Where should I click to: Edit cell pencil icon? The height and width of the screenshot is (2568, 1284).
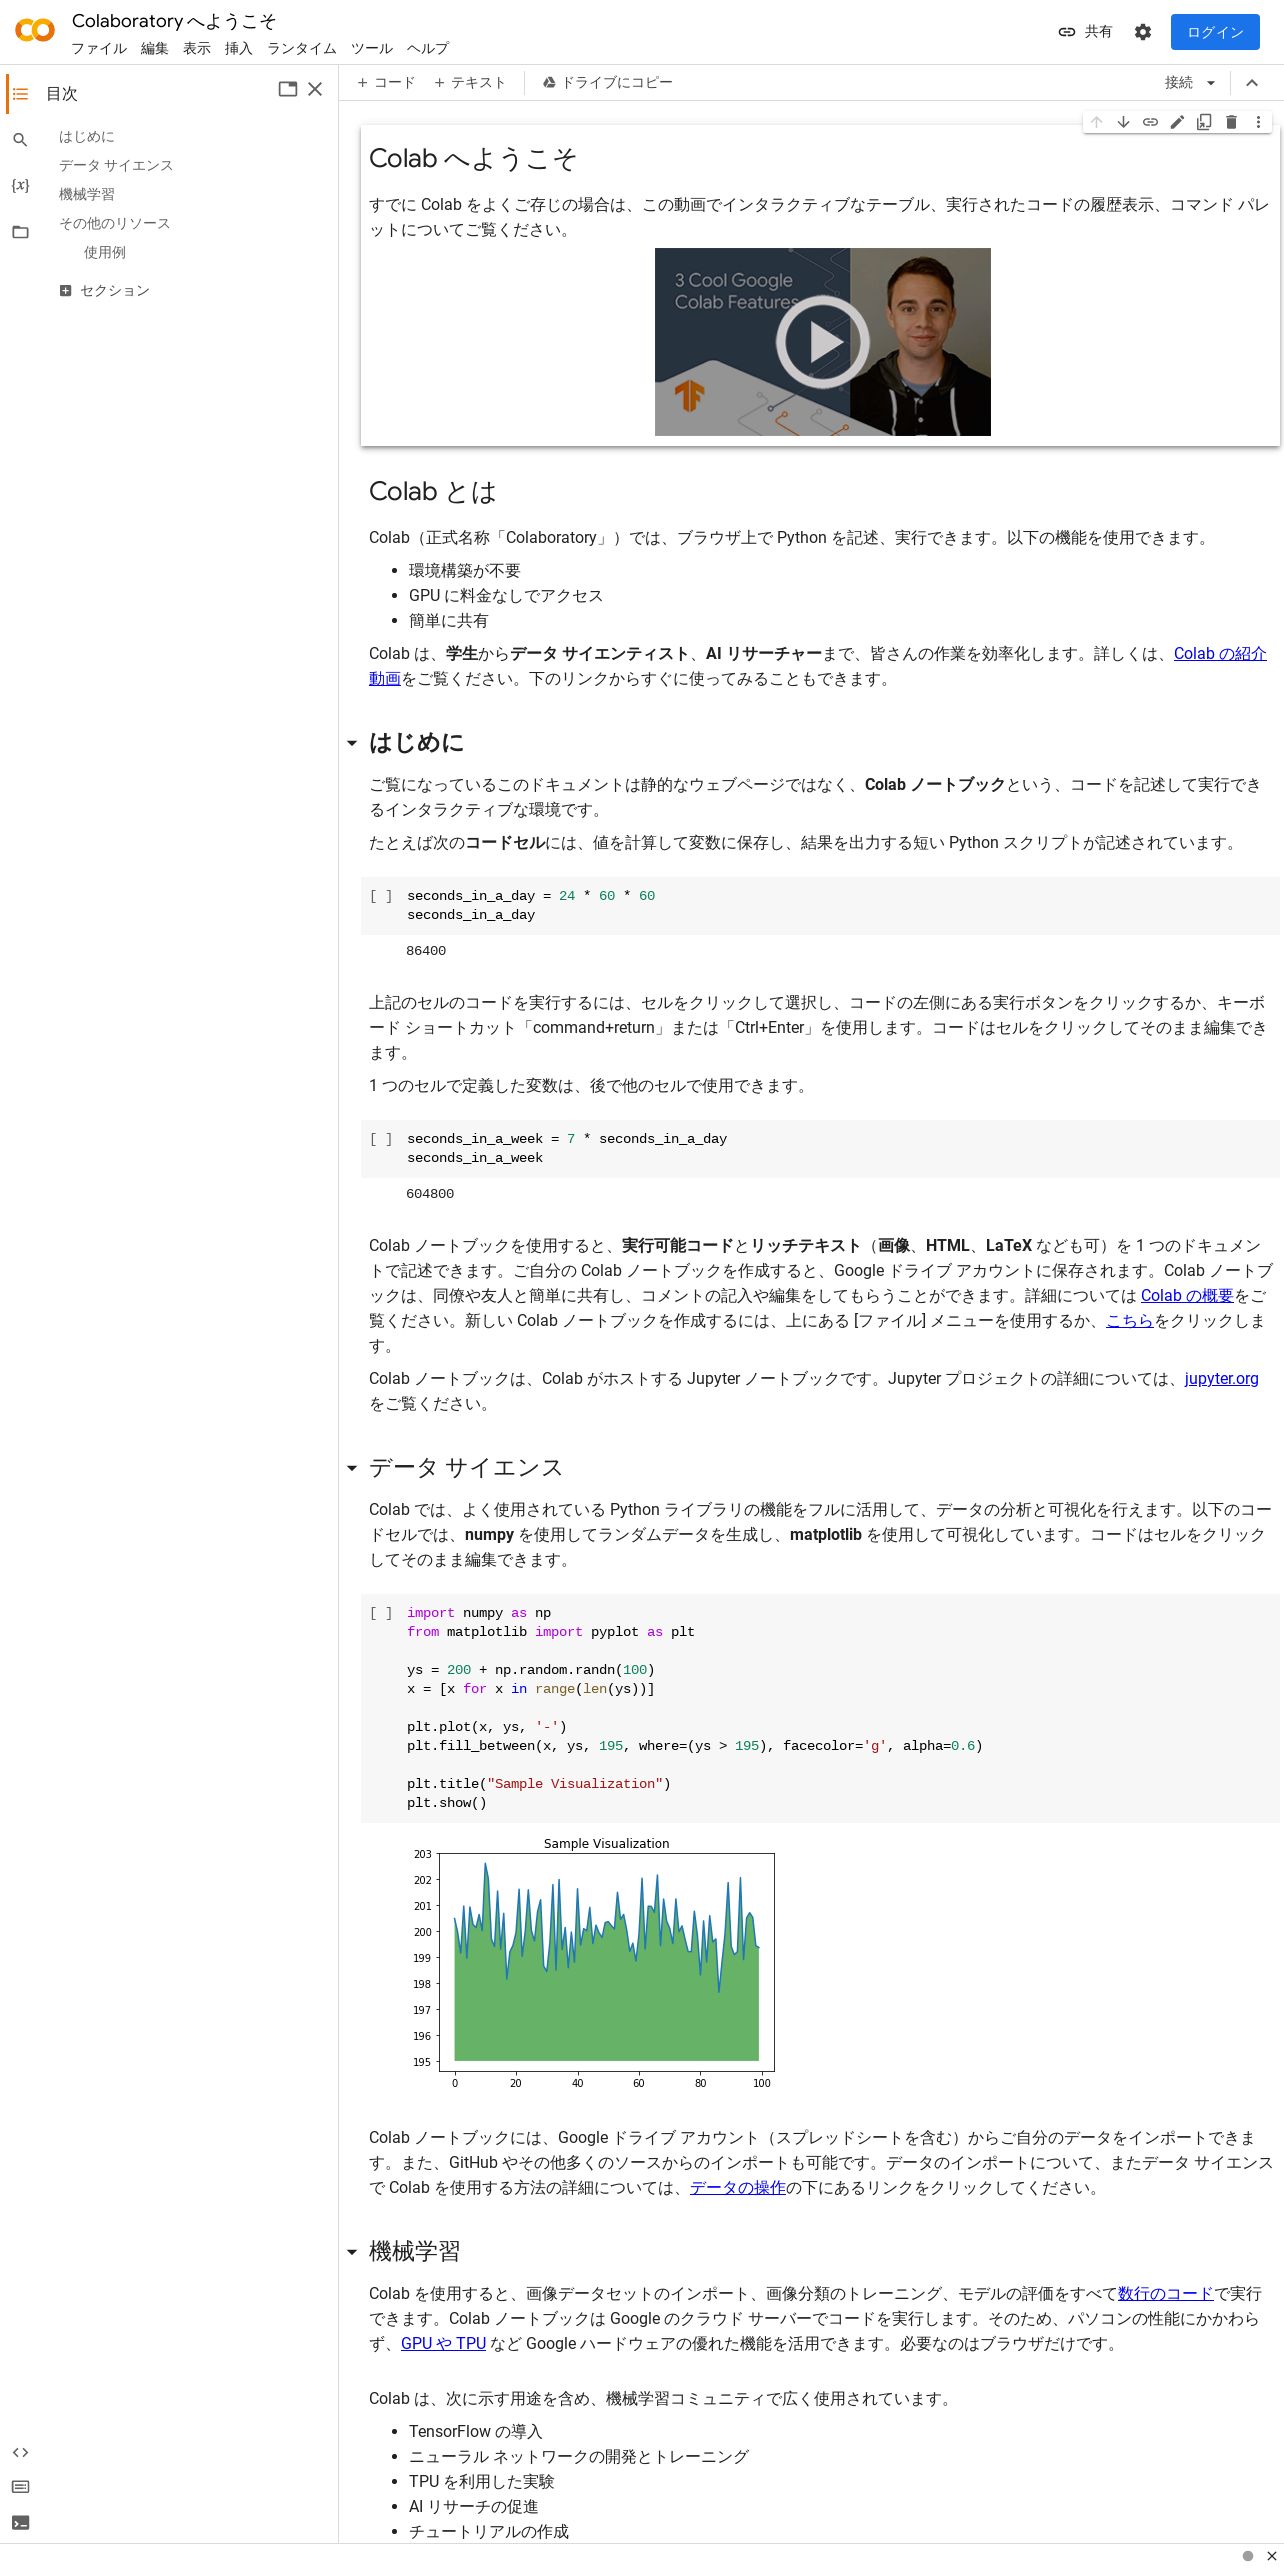click(1178, 122)
